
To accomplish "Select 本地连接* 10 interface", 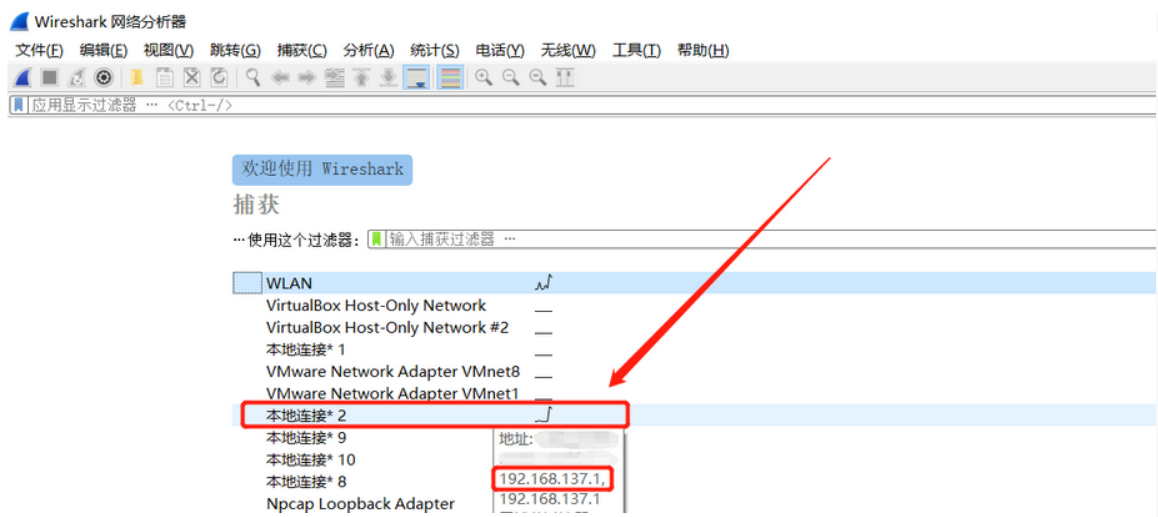I will pyautogui.click(x=310, y=459).
